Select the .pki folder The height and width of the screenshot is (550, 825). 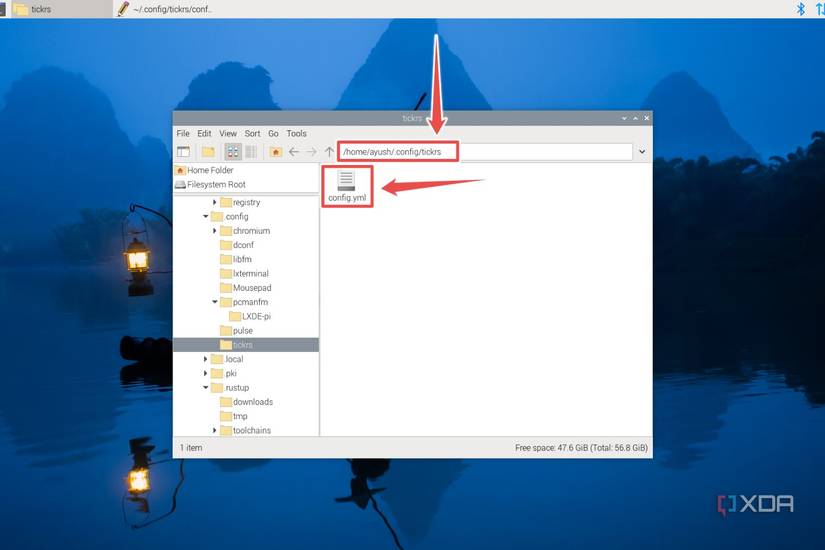tap(224, 373)
